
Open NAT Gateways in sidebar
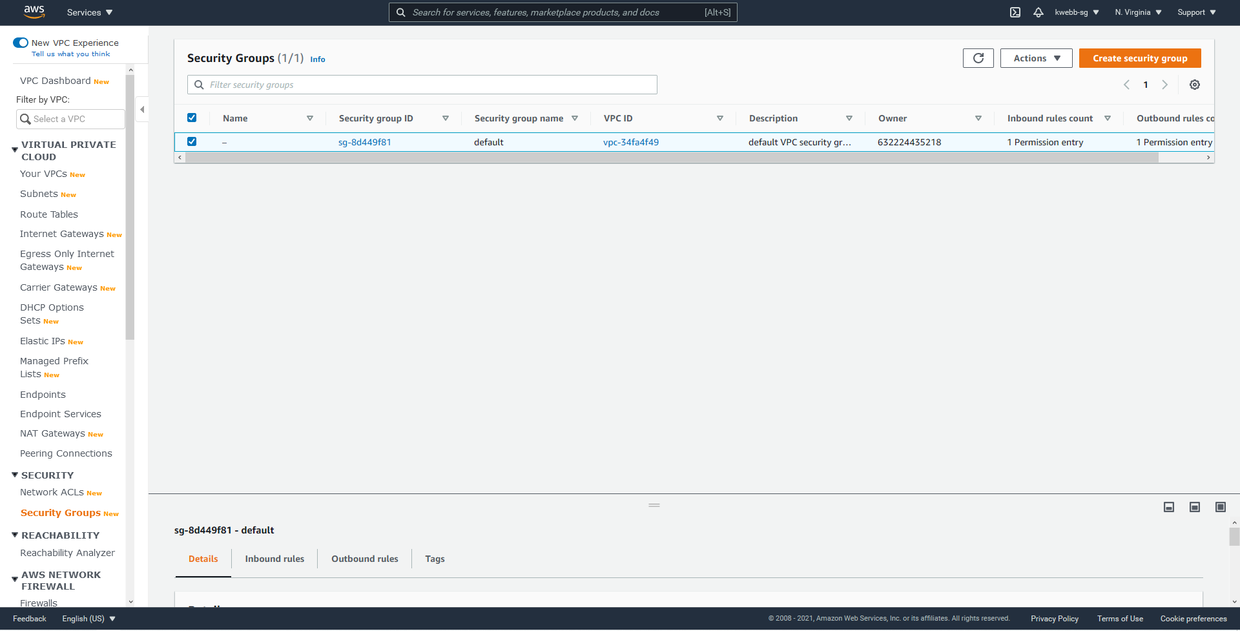coord(52,434)
